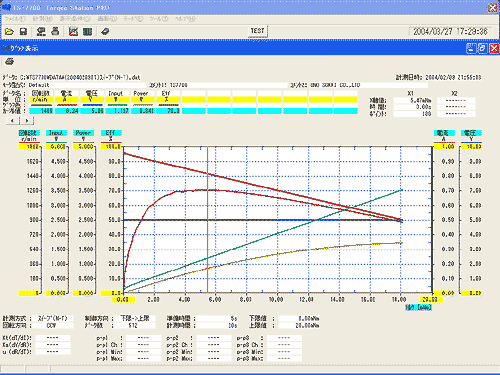Screen dimensions: 500x375
Task: Click the Default motor type field
Action: click(x=87, y=85)
